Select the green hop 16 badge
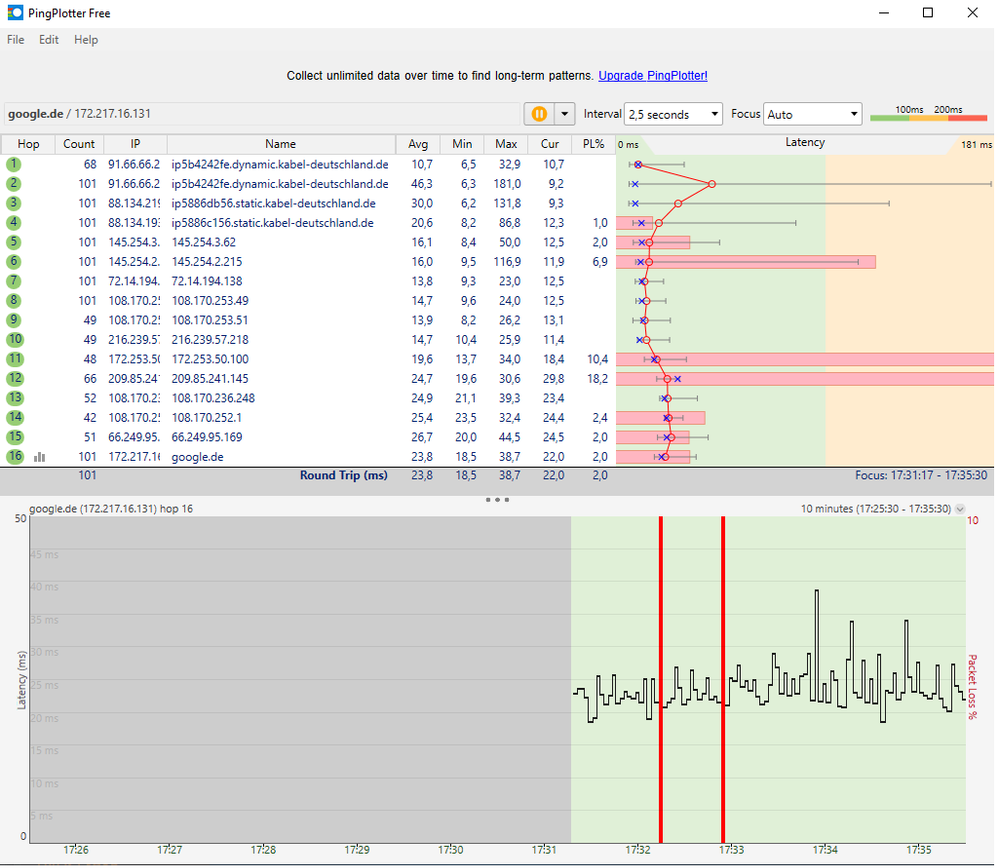 (x=14, y=456)
